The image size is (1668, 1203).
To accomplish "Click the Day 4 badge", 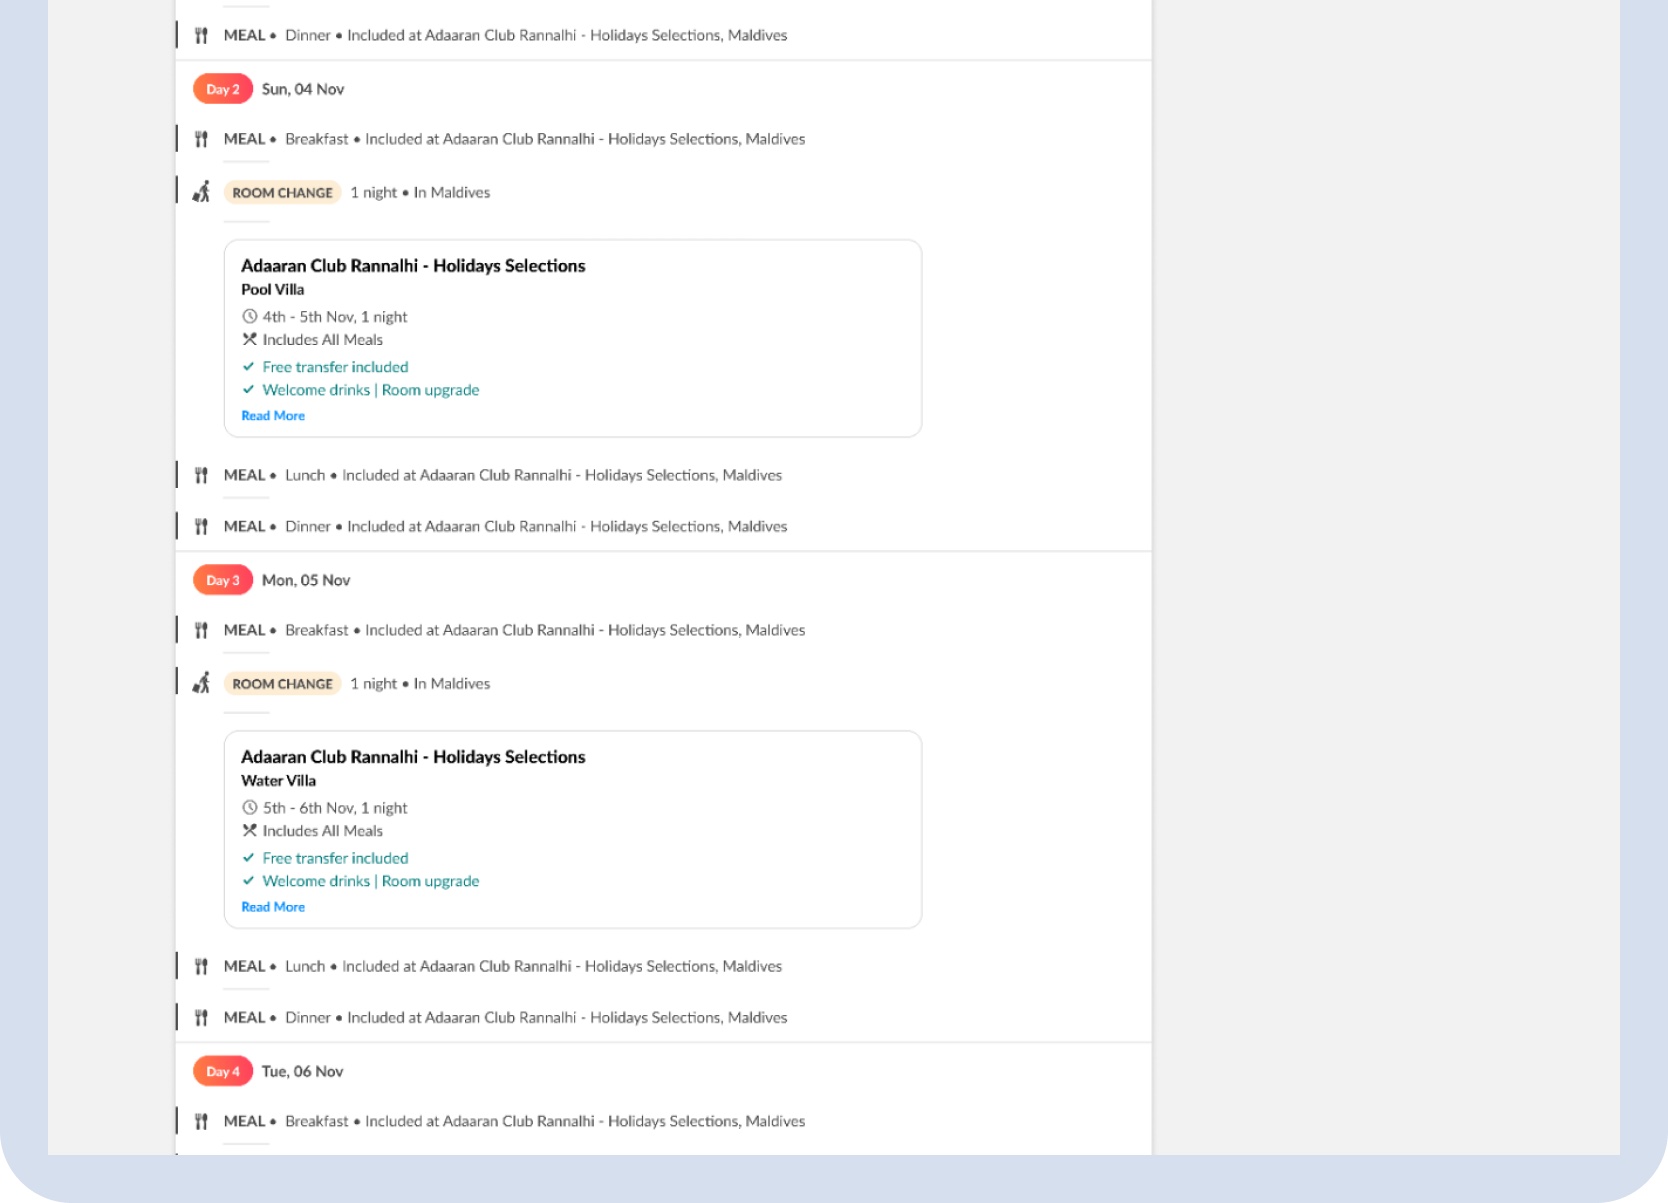I will point(223,1071).
